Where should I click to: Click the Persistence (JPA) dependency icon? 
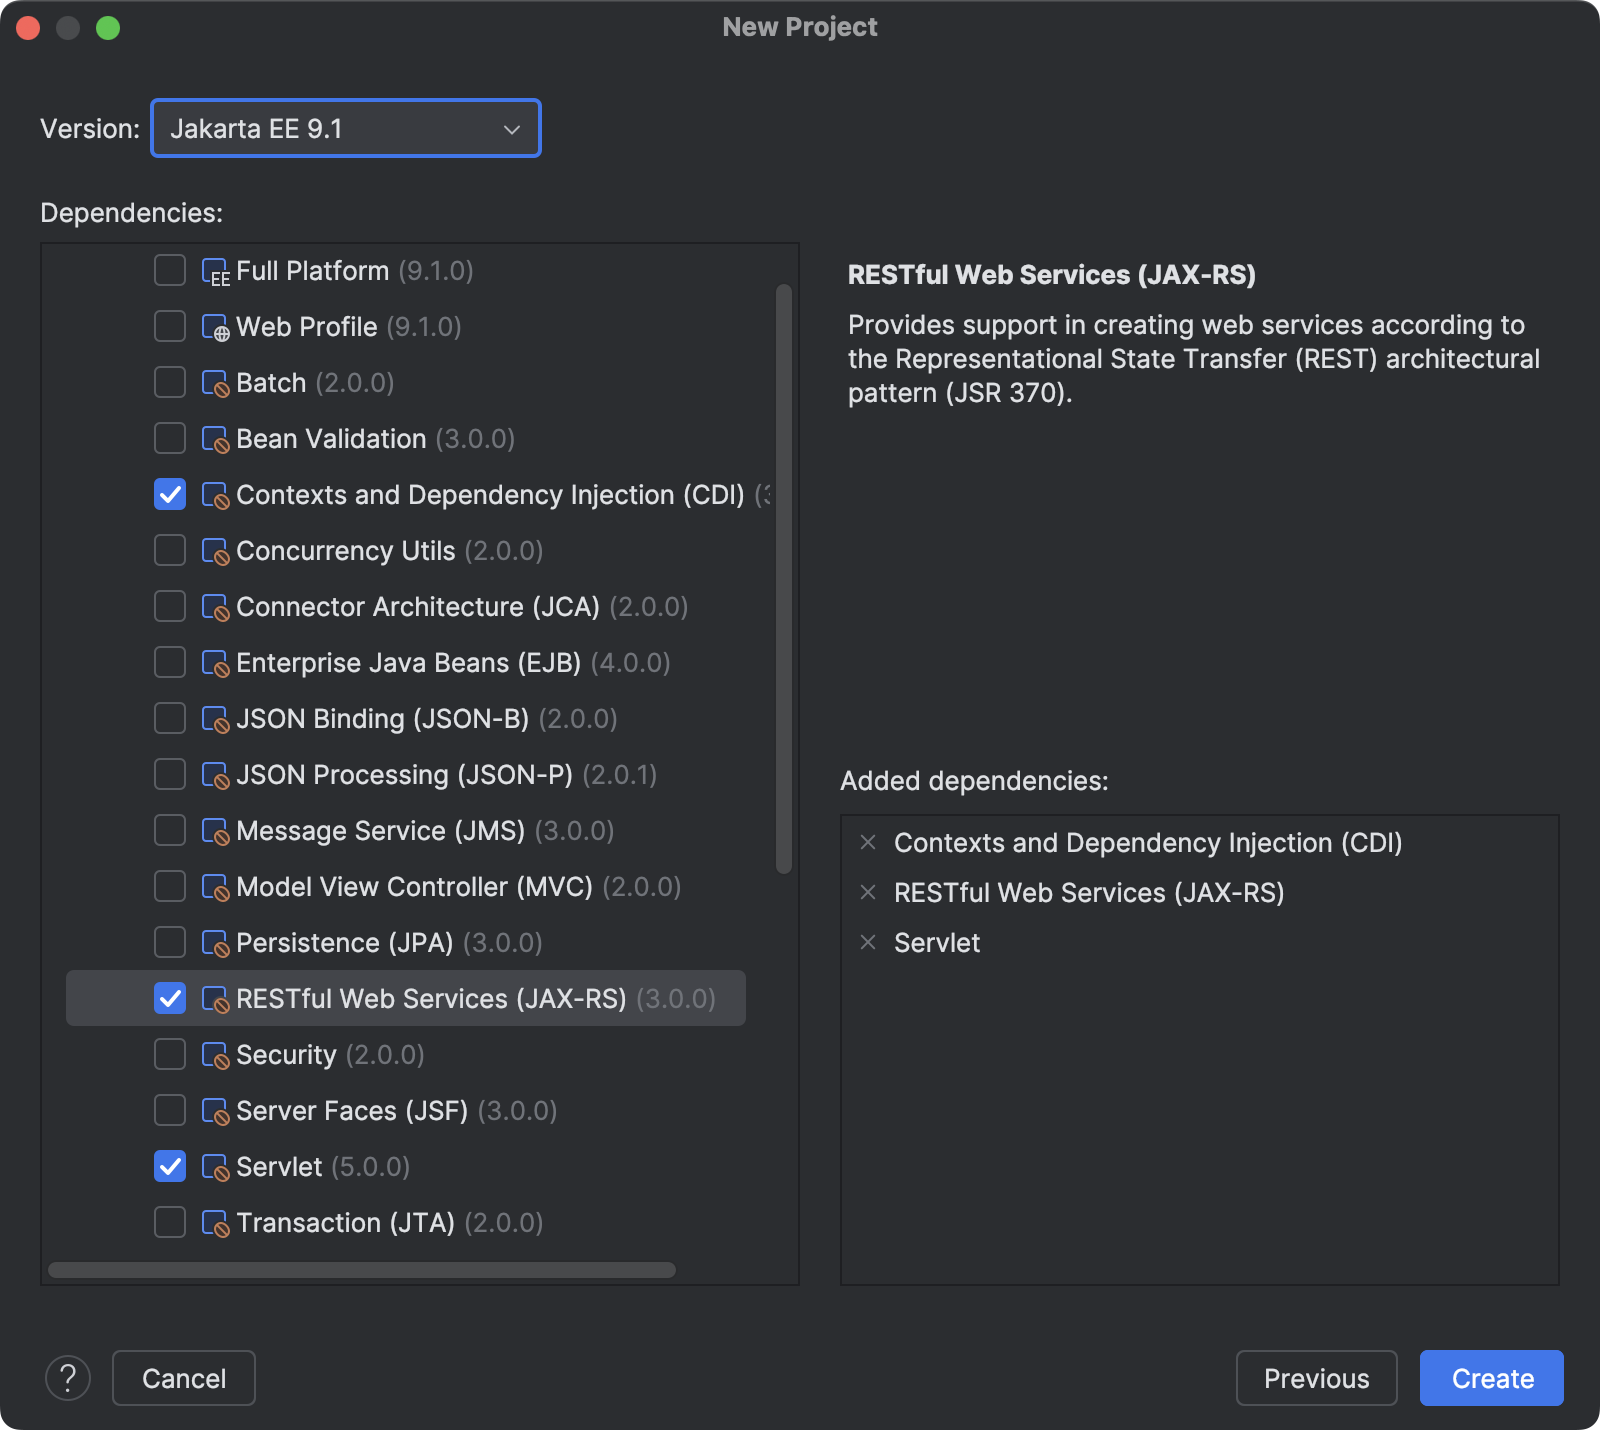coord(216,944)
